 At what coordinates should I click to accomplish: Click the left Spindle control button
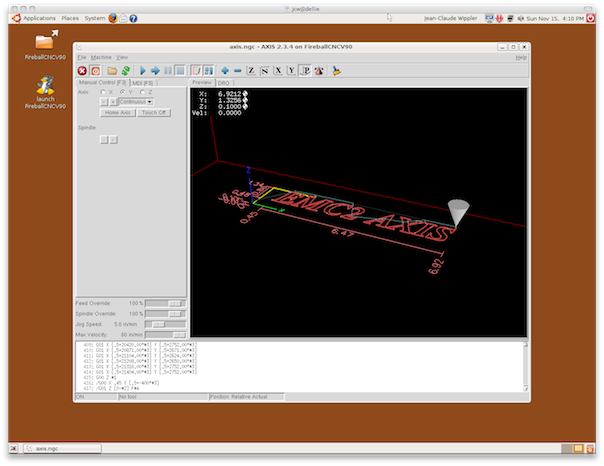point(104,140)
